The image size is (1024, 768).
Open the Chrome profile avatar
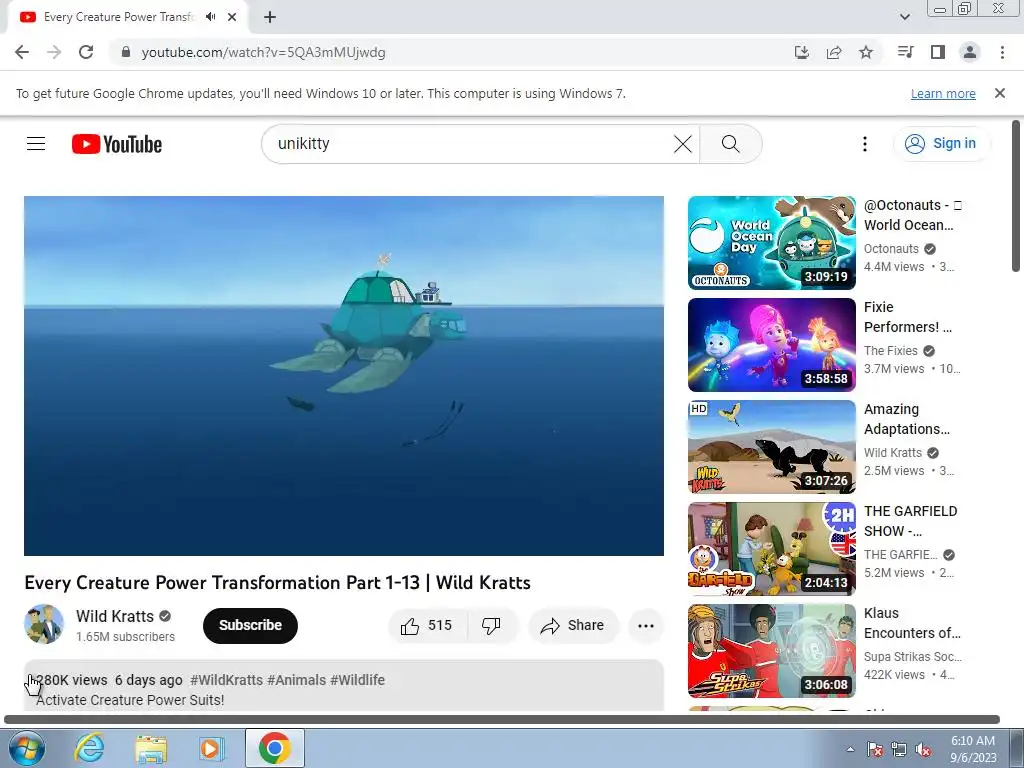click(x=970, y=52)
